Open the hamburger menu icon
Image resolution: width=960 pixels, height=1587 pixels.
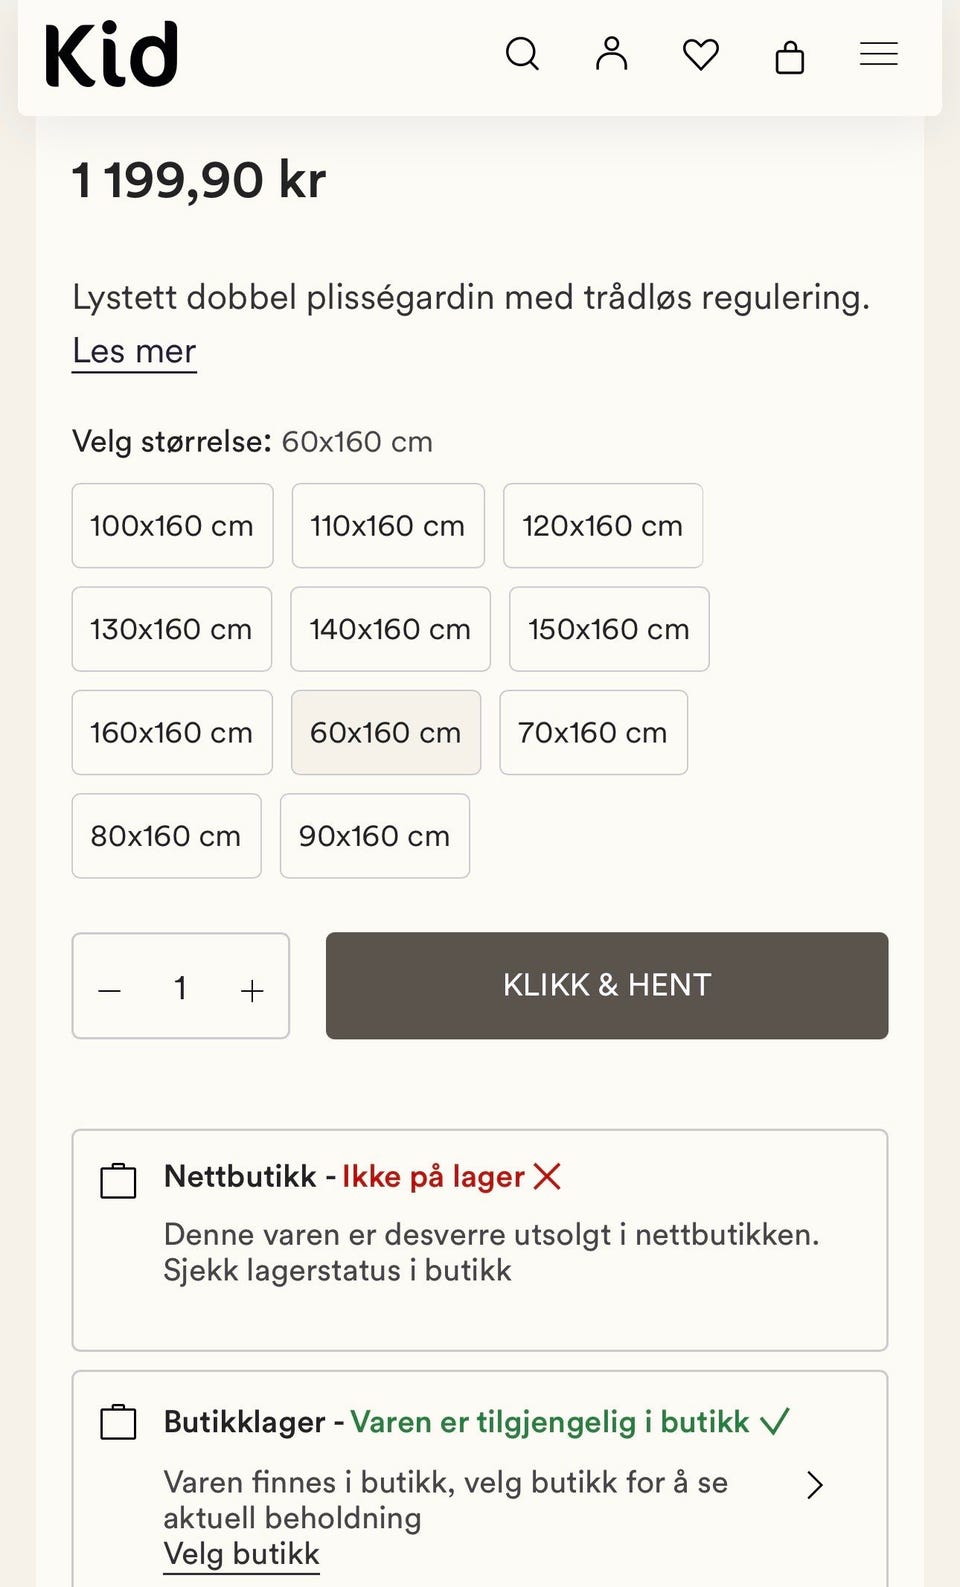[879, 54]
